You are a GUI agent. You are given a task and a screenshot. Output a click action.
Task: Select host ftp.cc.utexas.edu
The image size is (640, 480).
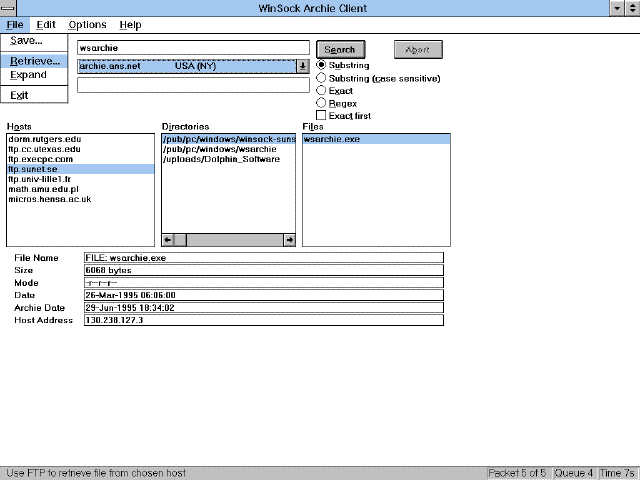[x=81, y=149]
